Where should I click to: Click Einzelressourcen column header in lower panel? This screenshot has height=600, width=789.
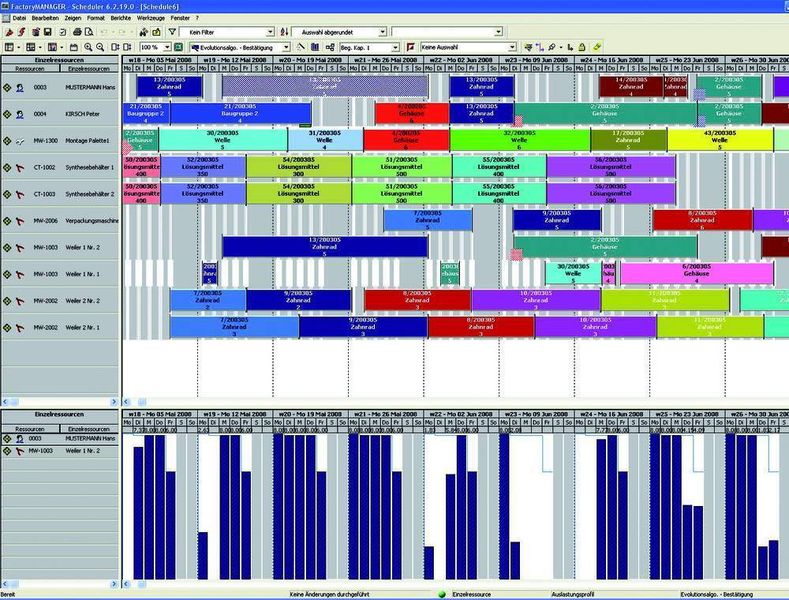[90, 429]
